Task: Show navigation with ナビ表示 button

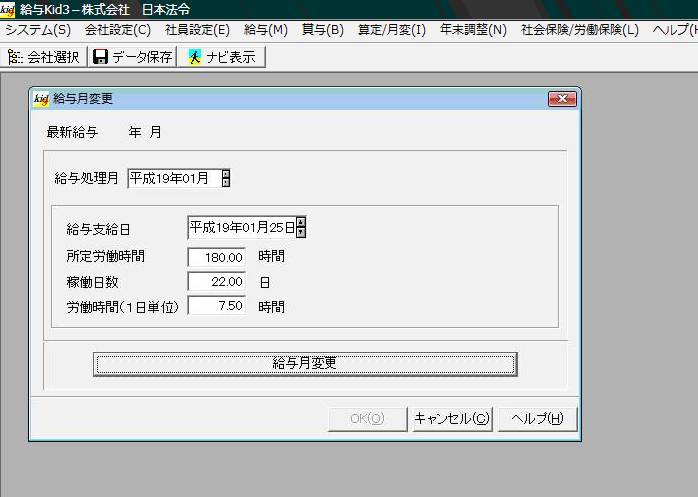Action: pos(221,57)
